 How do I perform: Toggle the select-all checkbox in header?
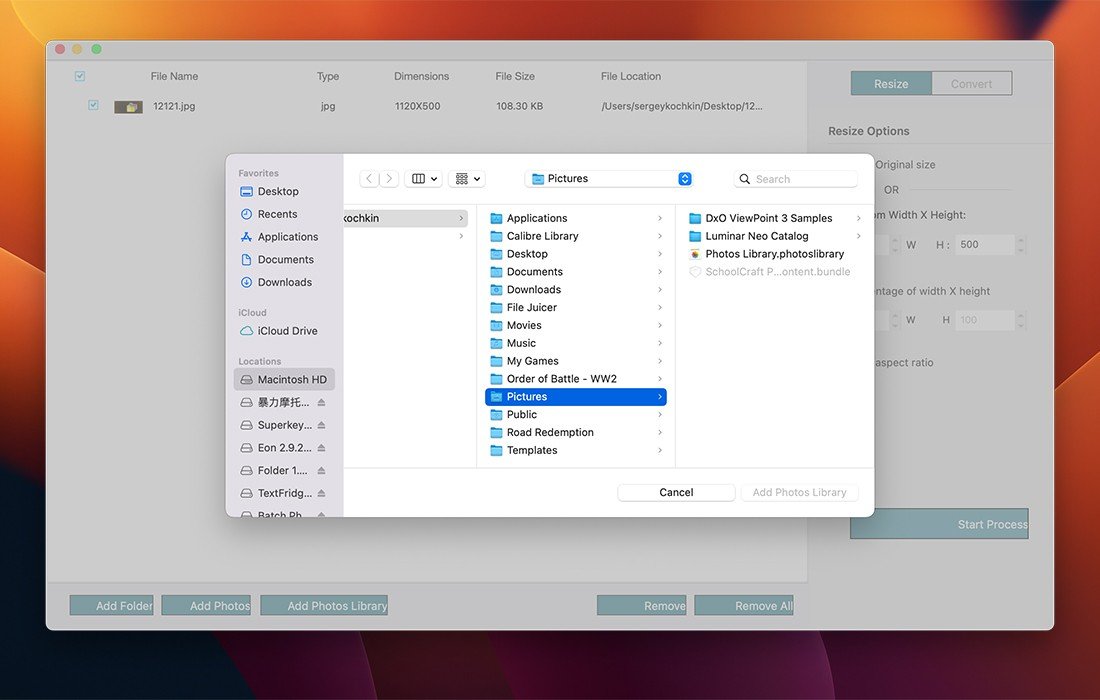[80, 76]
